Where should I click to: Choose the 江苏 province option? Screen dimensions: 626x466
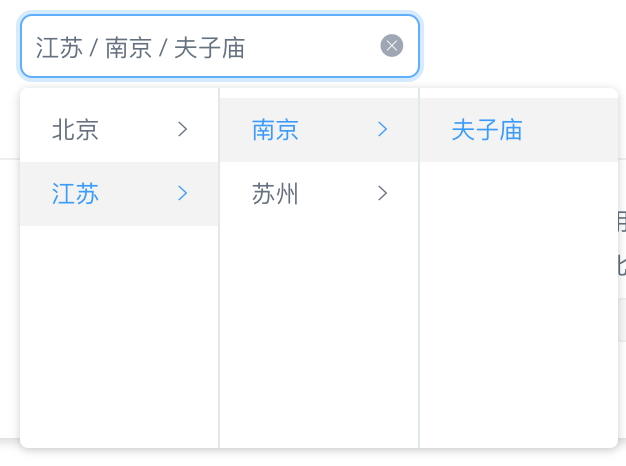point(76,194)
